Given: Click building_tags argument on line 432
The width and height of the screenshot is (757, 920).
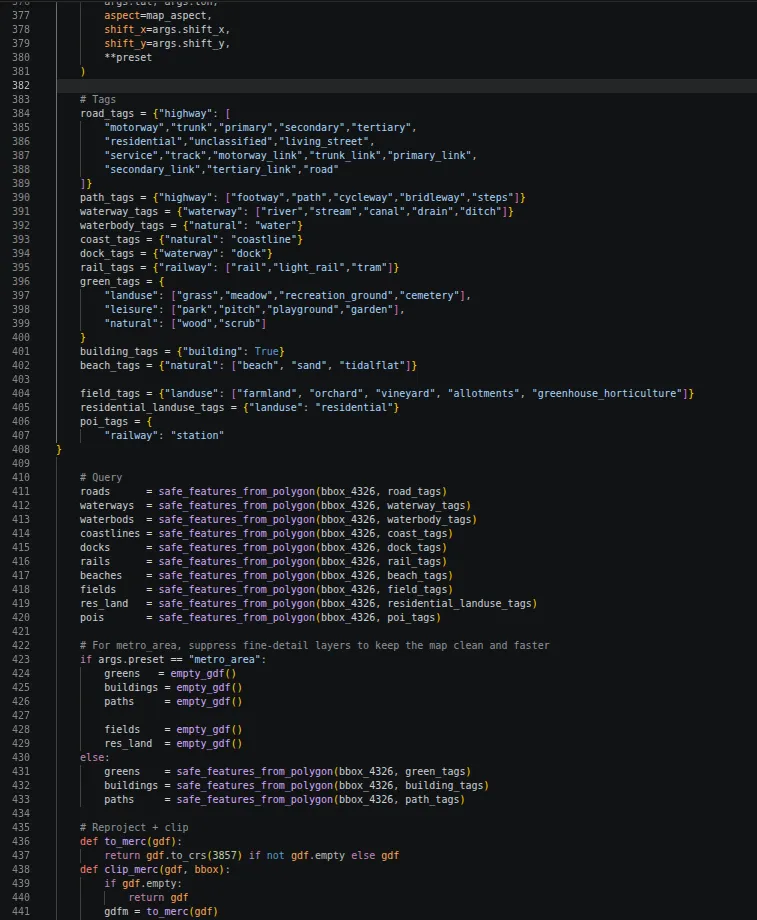Looking at the screenshot, I should (x=444, y=786).
